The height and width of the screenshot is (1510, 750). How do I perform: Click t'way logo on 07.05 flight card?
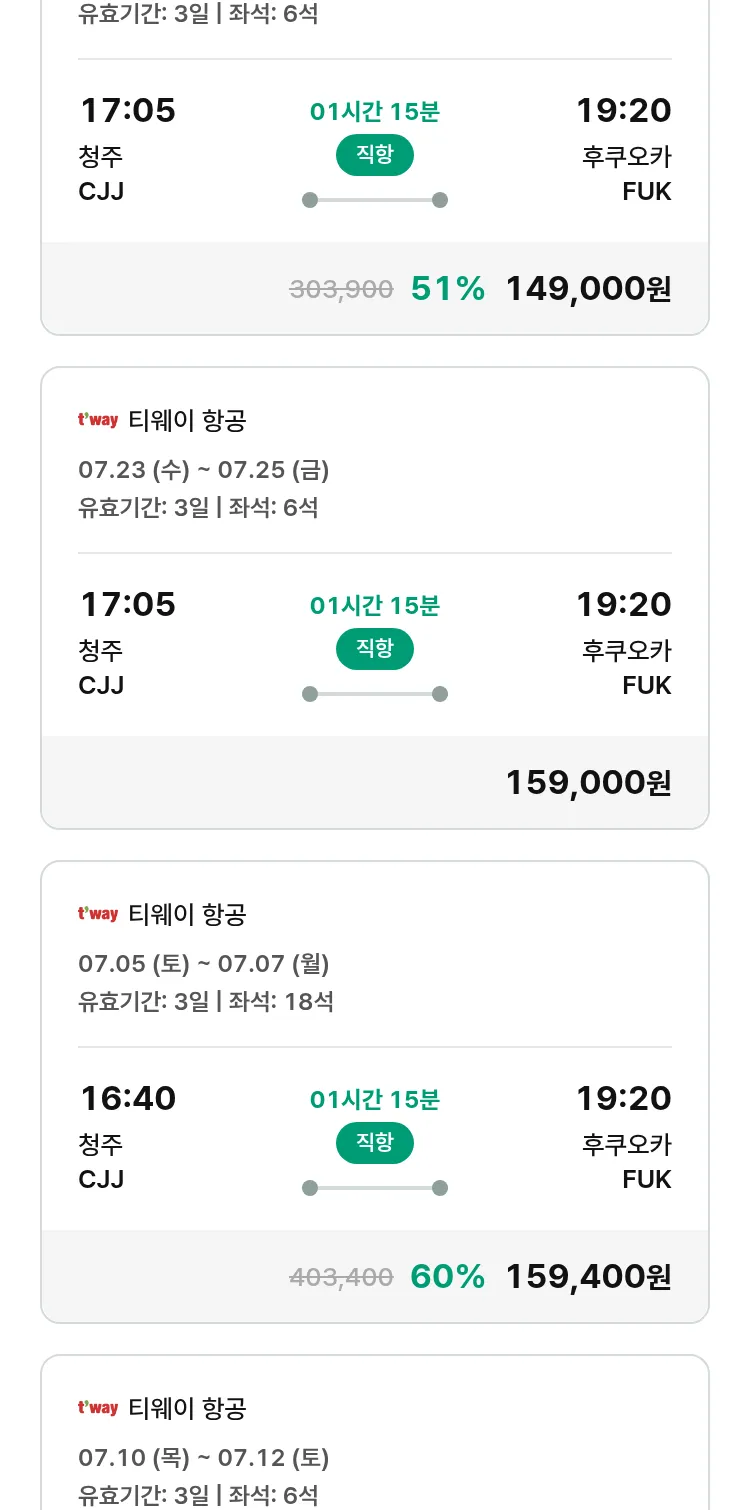(x=98, y=914)
